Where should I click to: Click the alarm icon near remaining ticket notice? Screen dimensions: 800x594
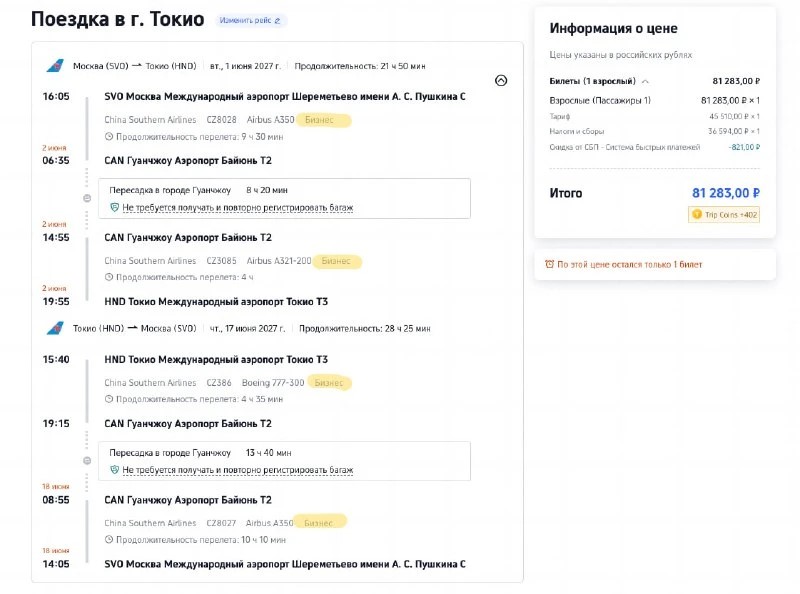pyautogui.click(x=549, y=264)
